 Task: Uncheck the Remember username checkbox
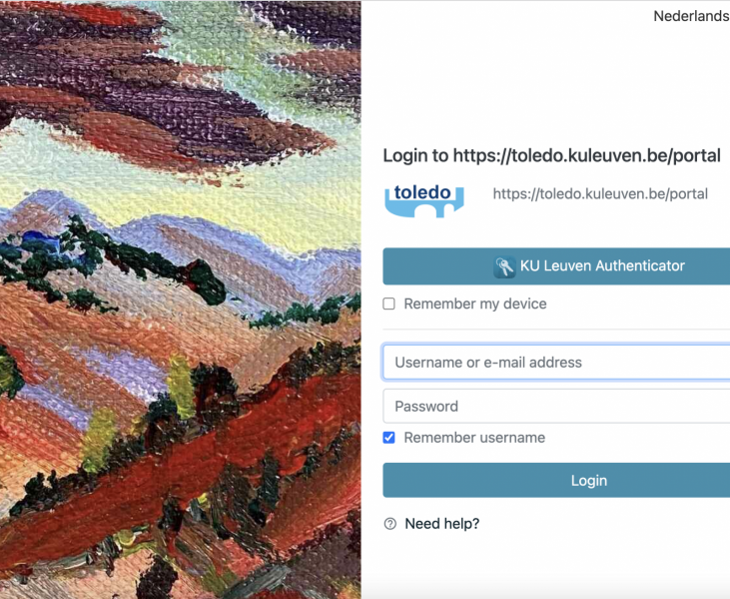[389, 437]
